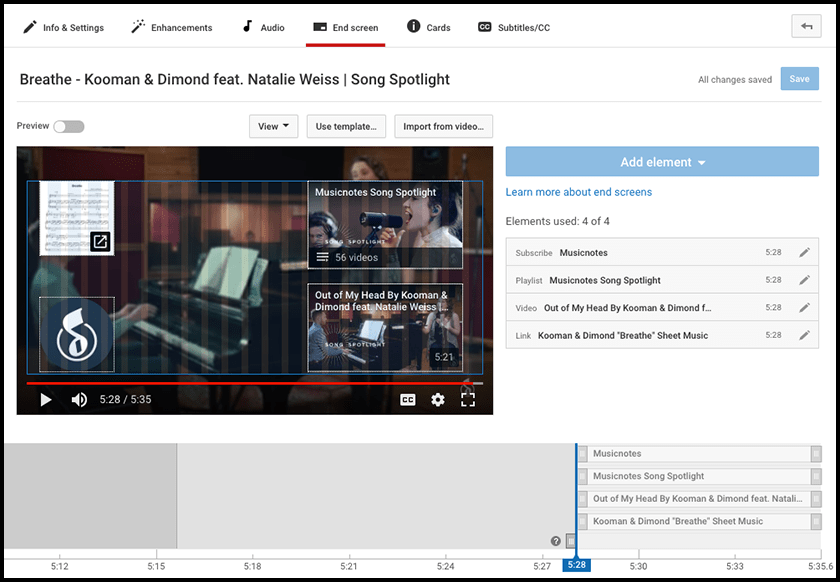The width and height of the screenshot is (840, 582).
Task: Select the Subscribe Musicnotes row
Action: (662, 252)
